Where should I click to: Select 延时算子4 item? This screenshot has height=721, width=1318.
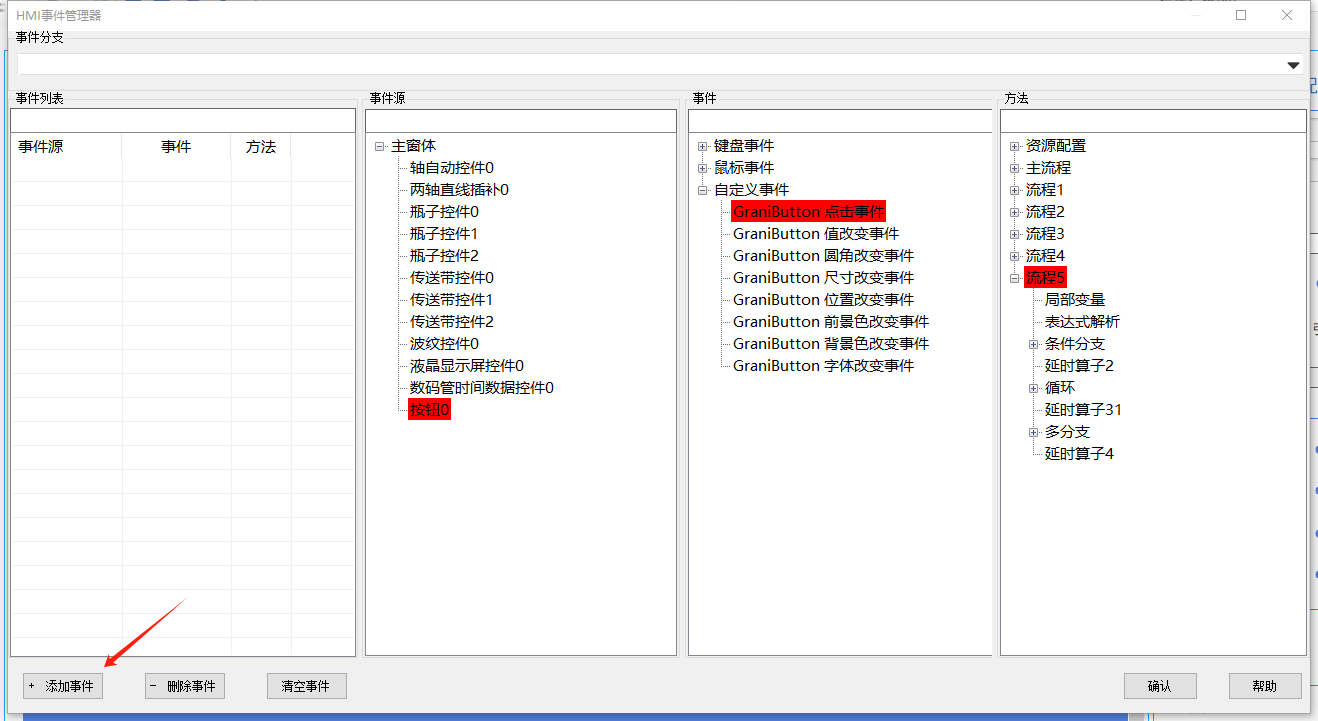click(1079, 454)
